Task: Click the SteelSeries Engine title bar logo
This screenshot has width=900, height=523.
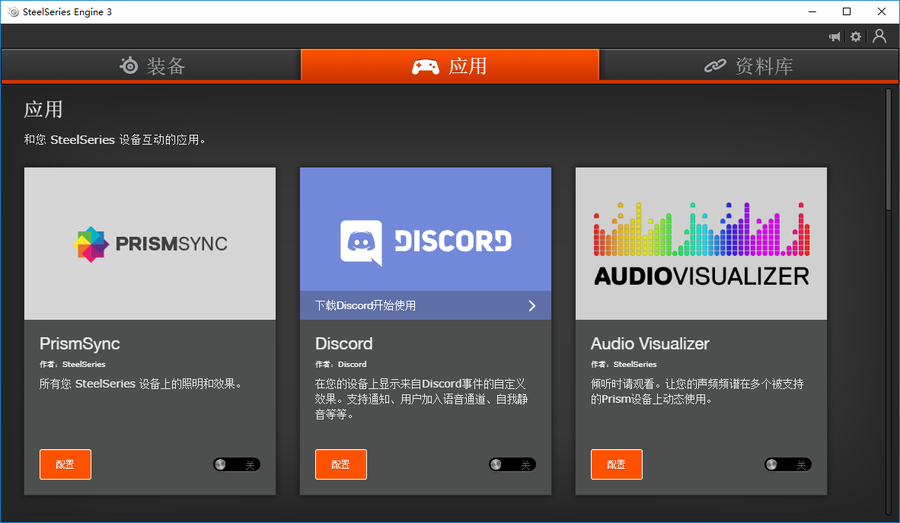Action: (12, 11)
